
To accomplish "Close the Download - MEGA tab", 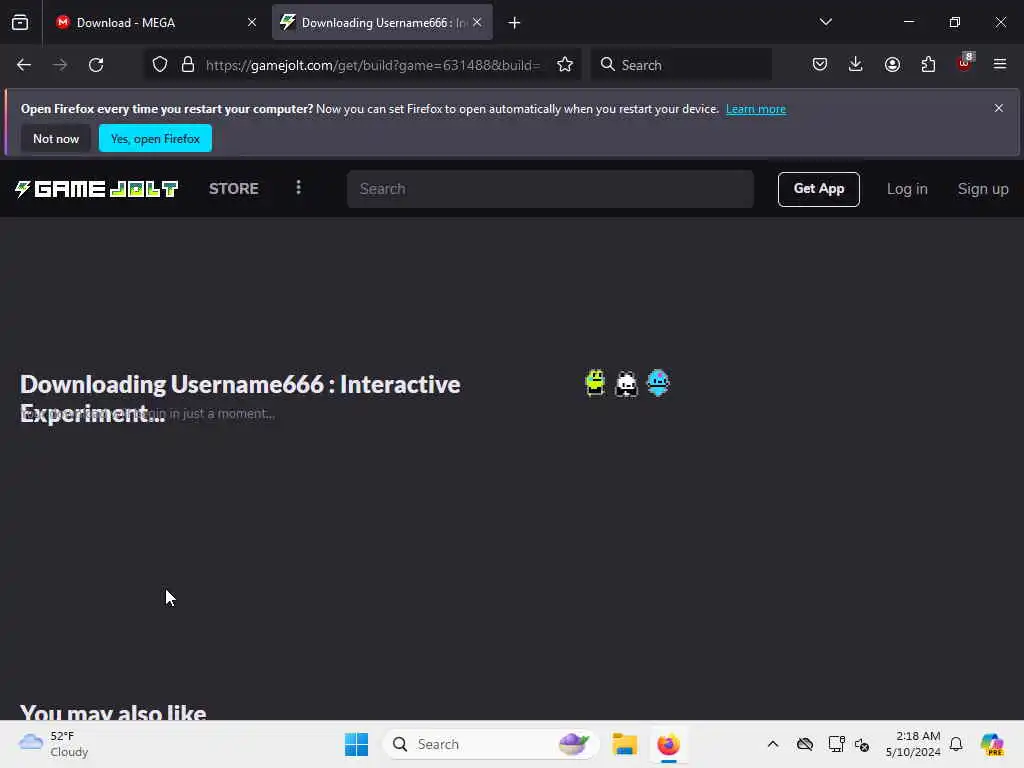I will click(251, 23).
